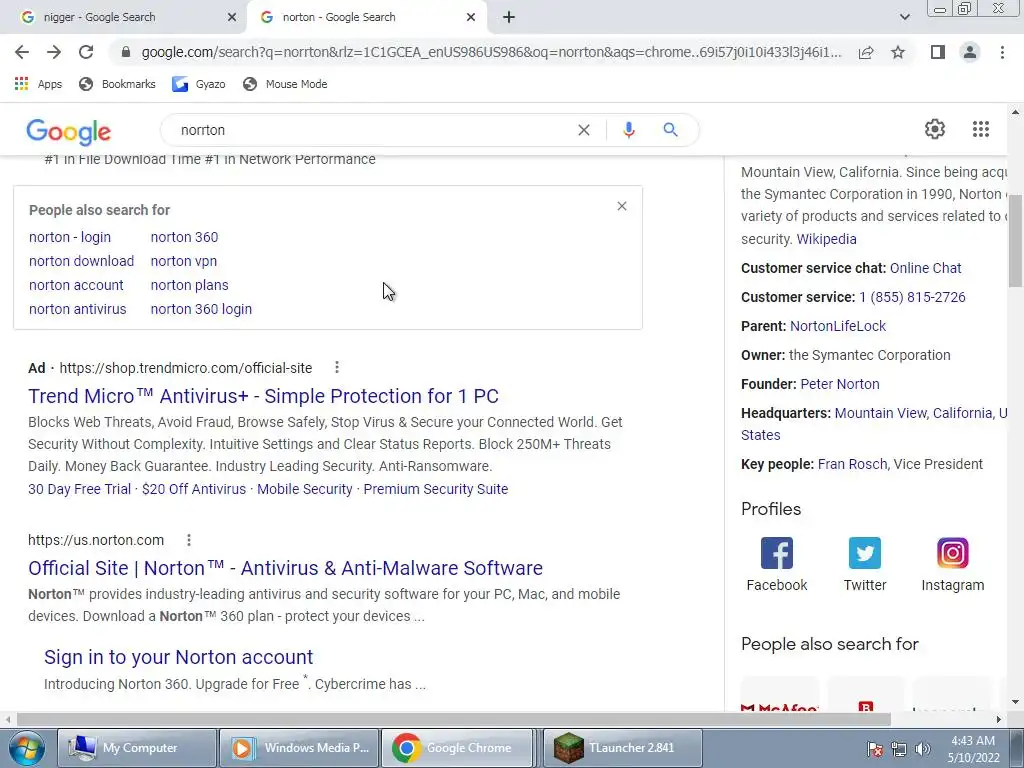
Task: Switch to TLauncher 2.841 in the taskbar
Action: pyautogui.click(x=622, y=748)
